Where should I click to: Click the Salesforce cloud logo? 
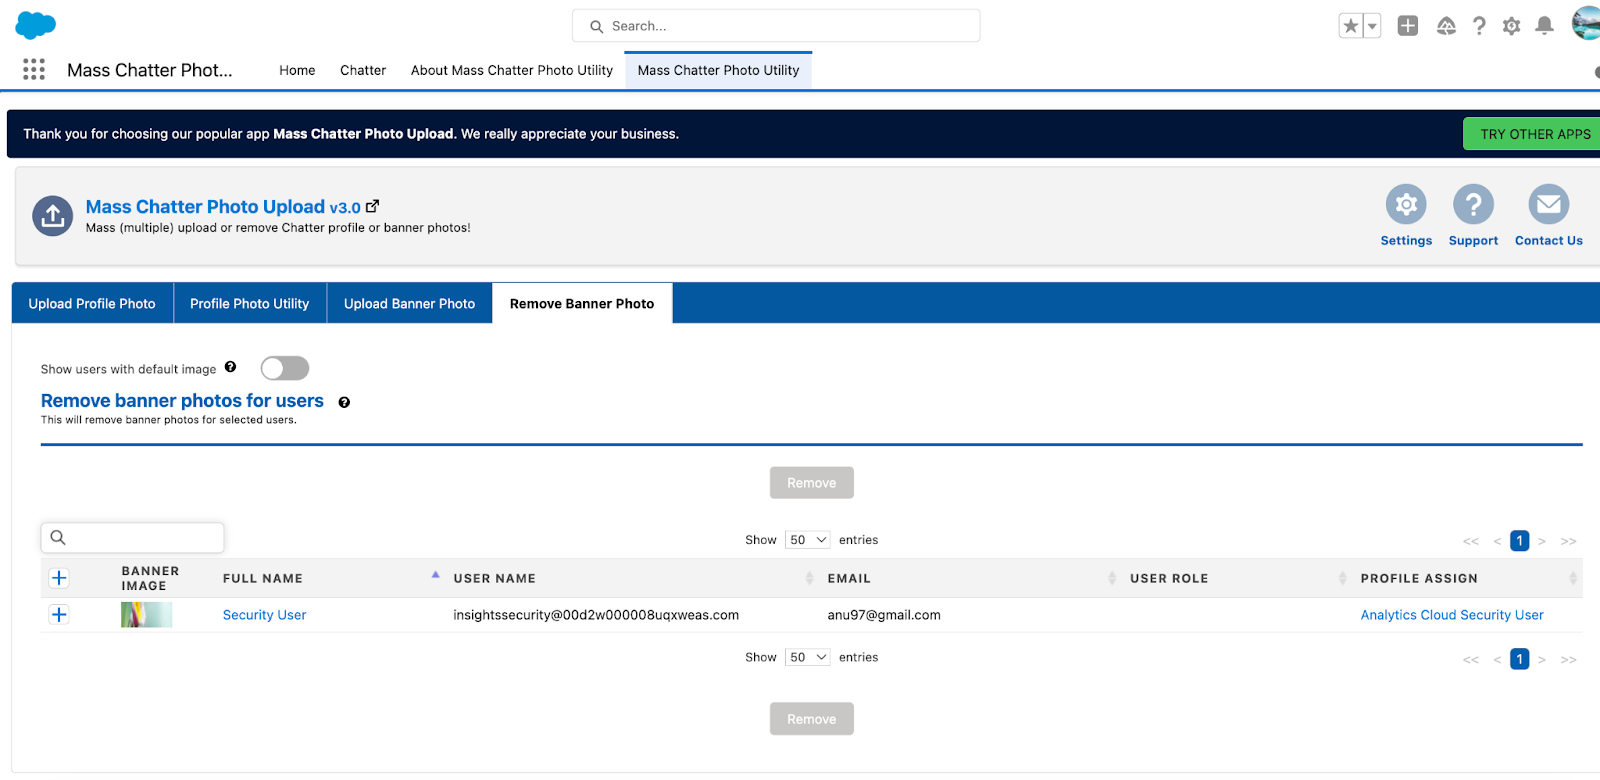tap(36, 25)
